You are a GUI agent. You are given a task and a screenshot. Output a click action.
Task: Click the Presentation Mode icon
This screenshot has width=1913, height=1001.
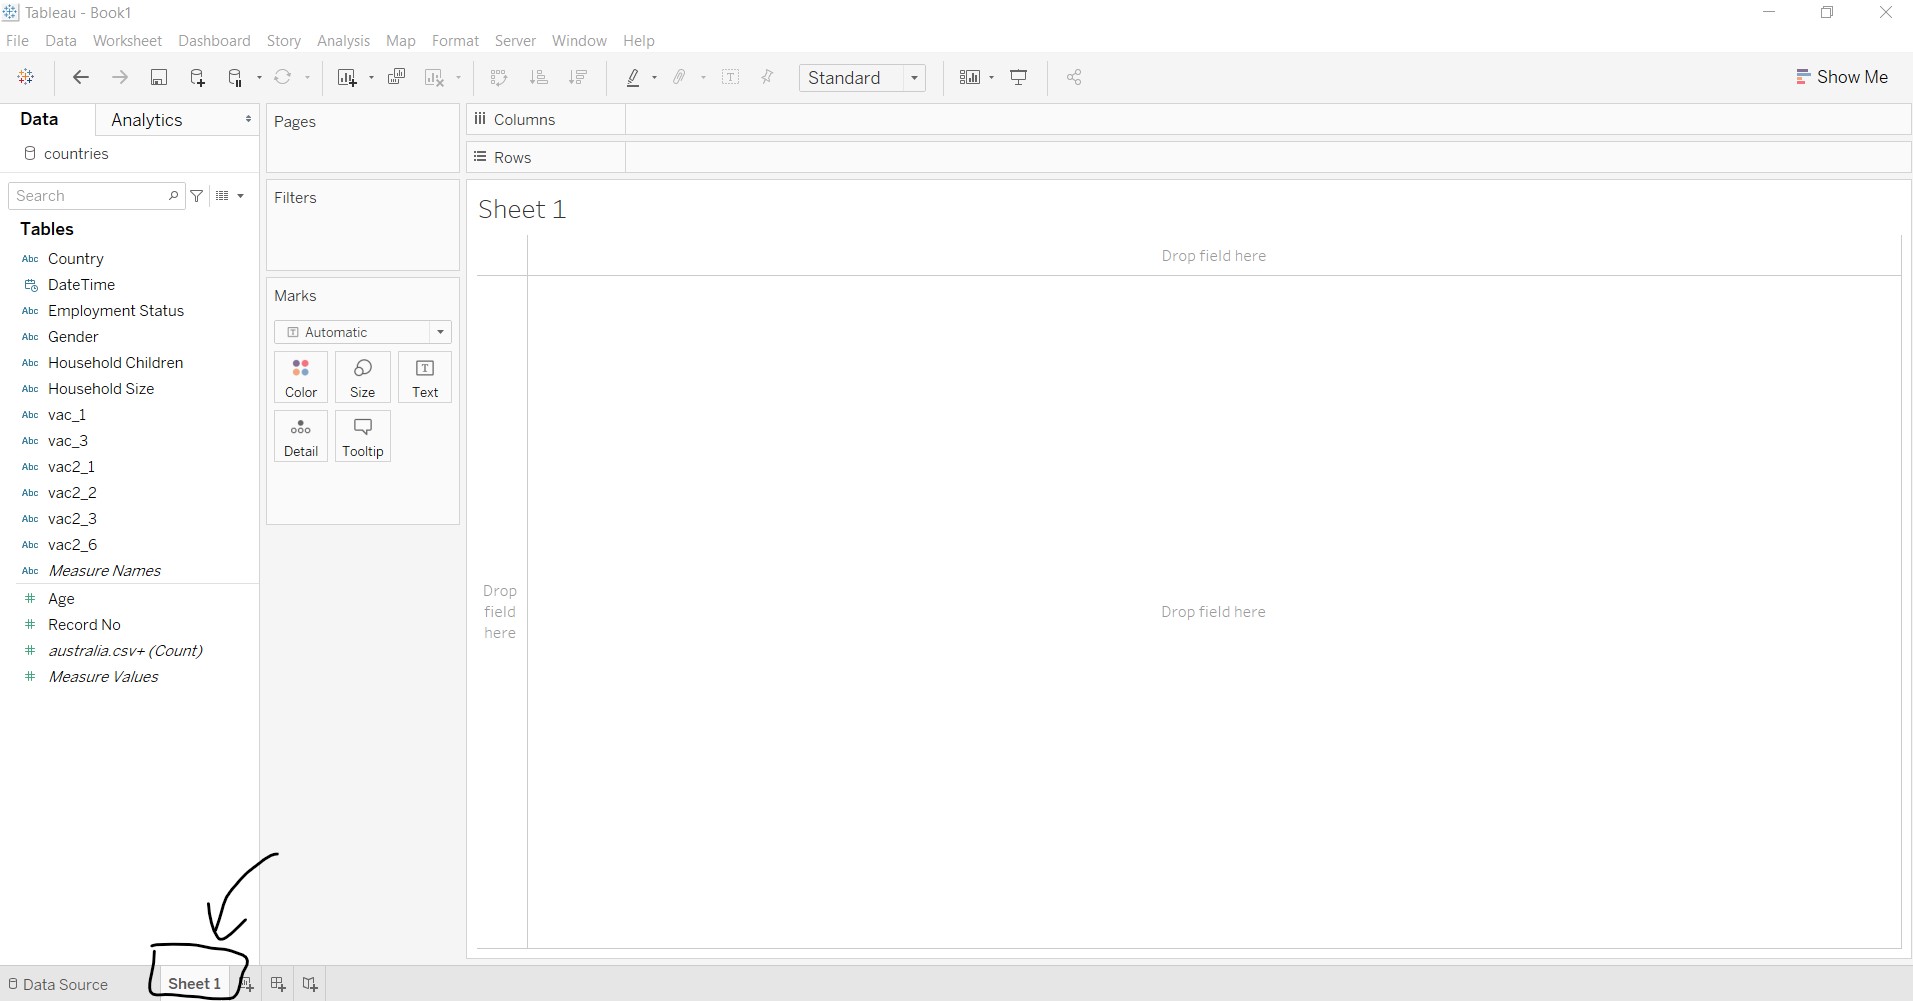coord(1019,78)
